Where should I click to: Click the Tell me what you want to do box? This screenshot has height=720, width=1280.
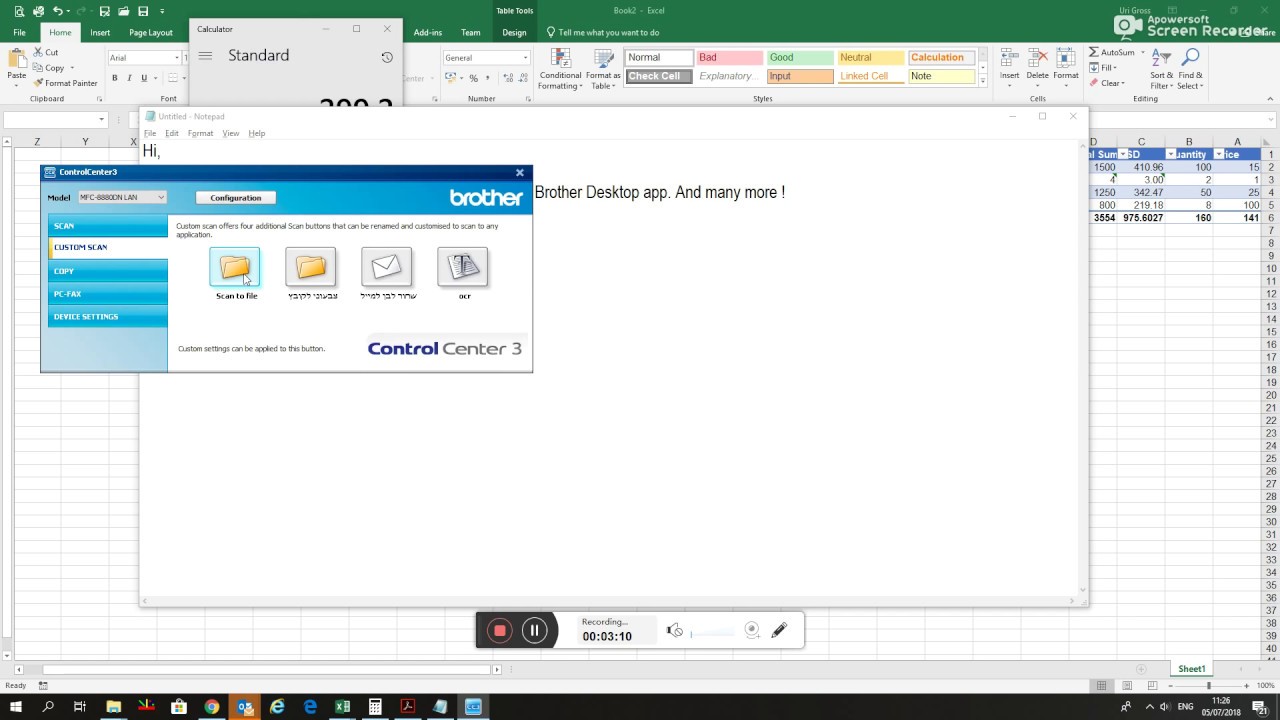[603, 32]
